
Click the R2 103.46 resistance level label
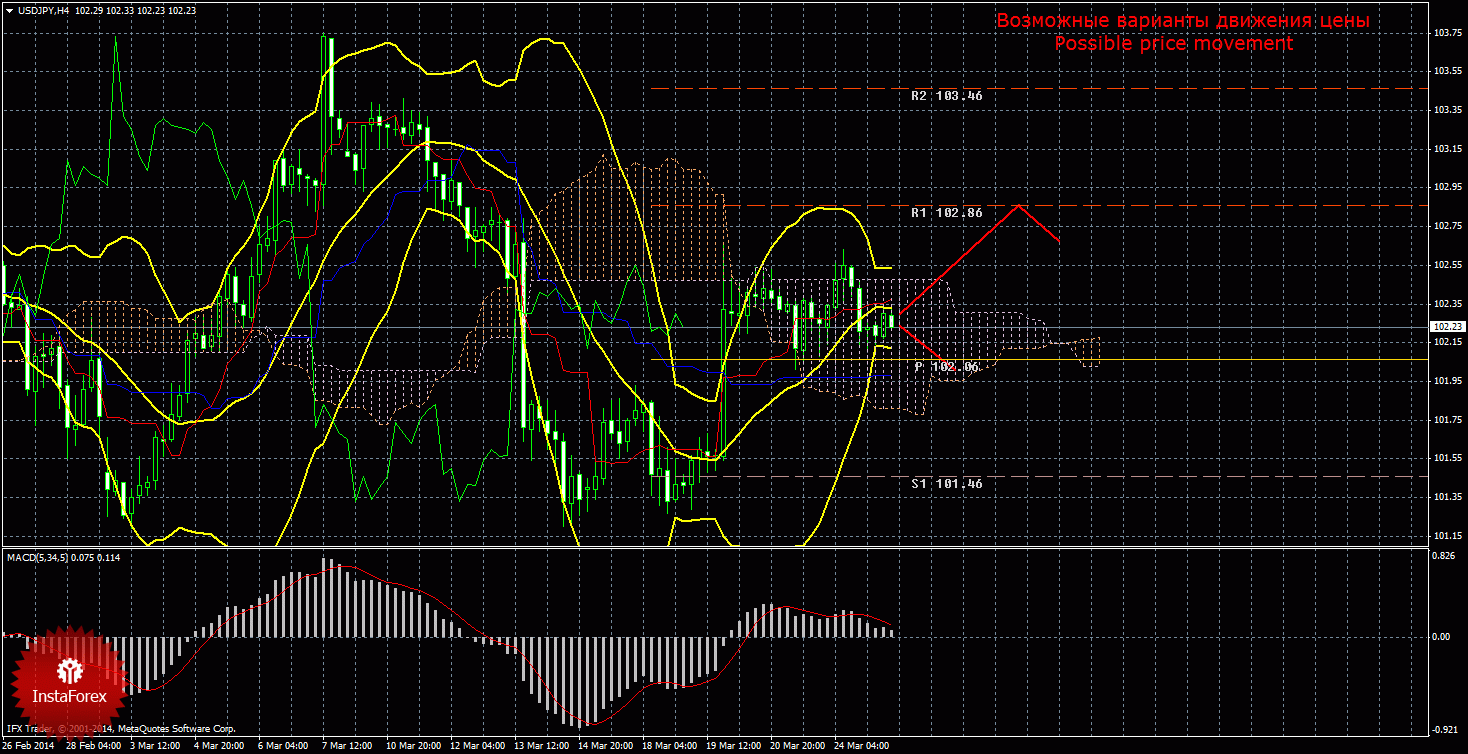946,96
